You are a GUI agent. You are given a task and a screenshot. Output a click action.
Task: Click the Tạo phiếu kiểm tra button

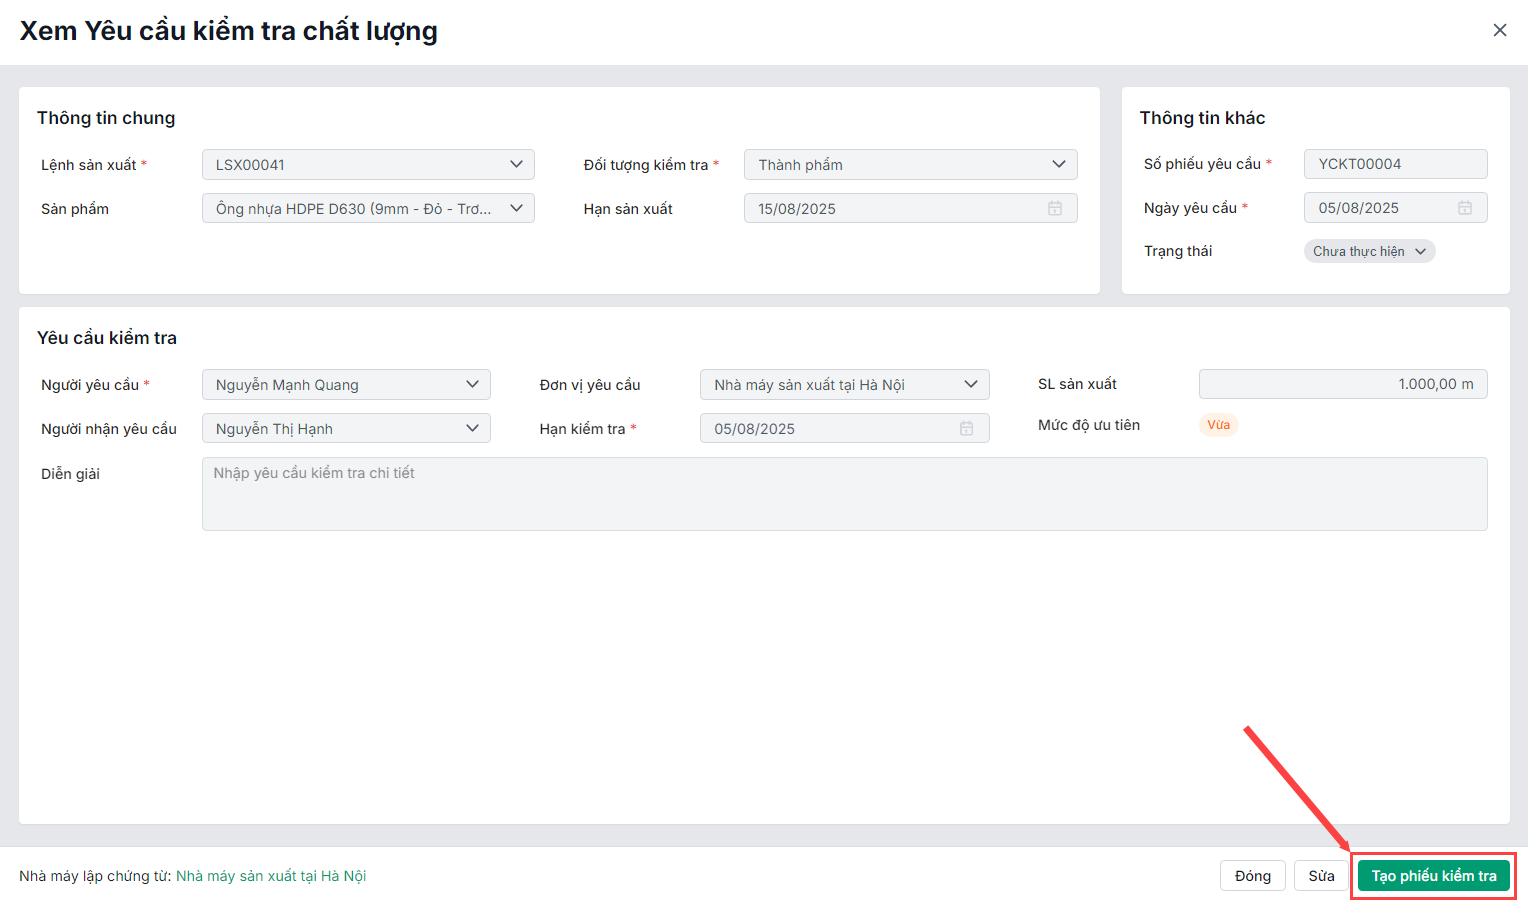point(1434,876)
